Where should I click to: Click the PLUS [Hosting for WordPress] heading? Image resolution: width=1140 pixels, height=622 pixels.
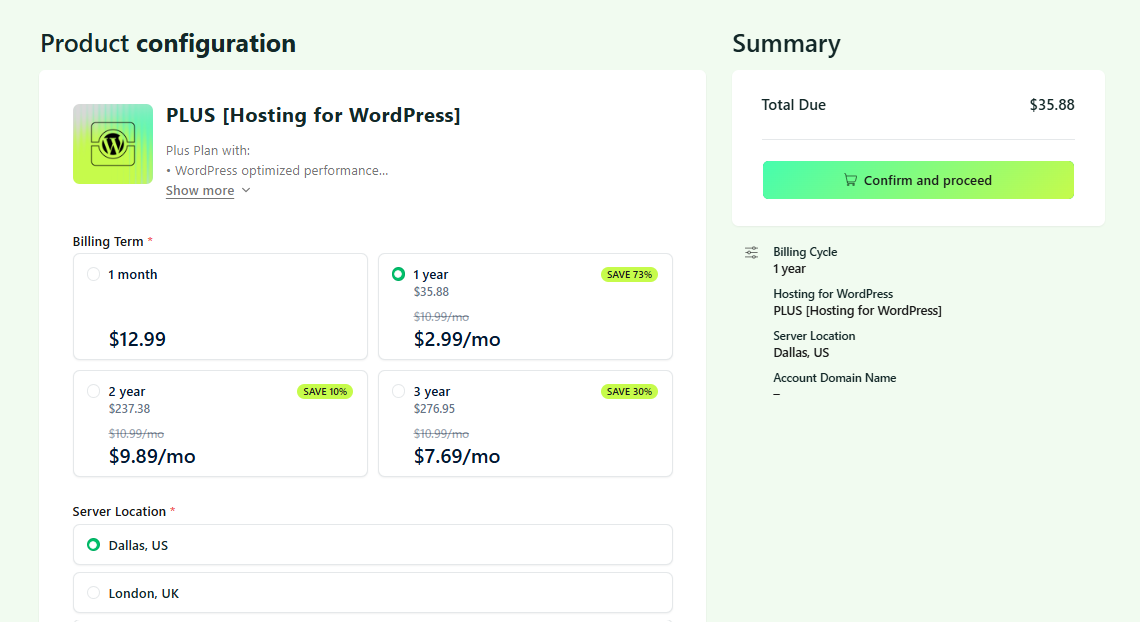pyautogui.click(x=313, y=116)
